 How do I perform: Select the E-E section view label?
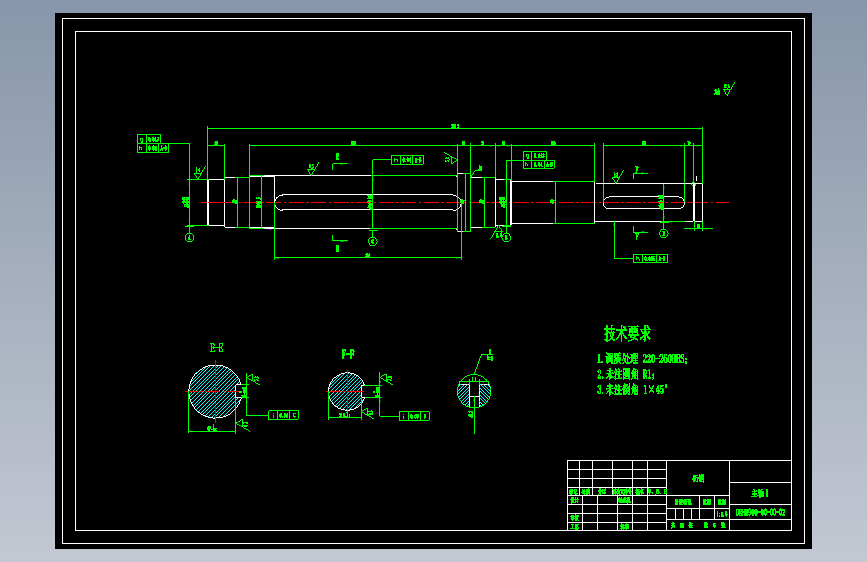216,348
